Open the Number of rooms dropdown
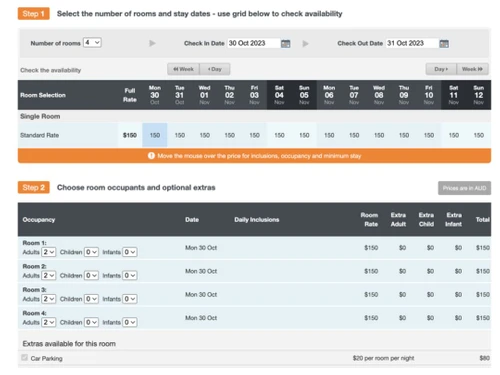The image size is (500, 375). [92, 43]
